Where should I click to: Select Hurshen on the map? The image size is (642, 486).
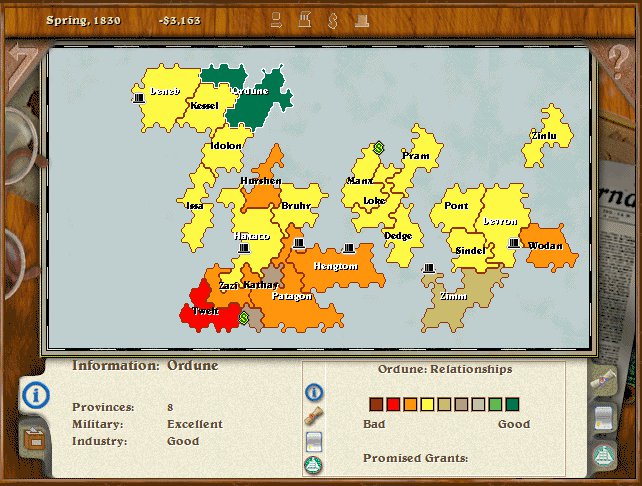(261, 181)
